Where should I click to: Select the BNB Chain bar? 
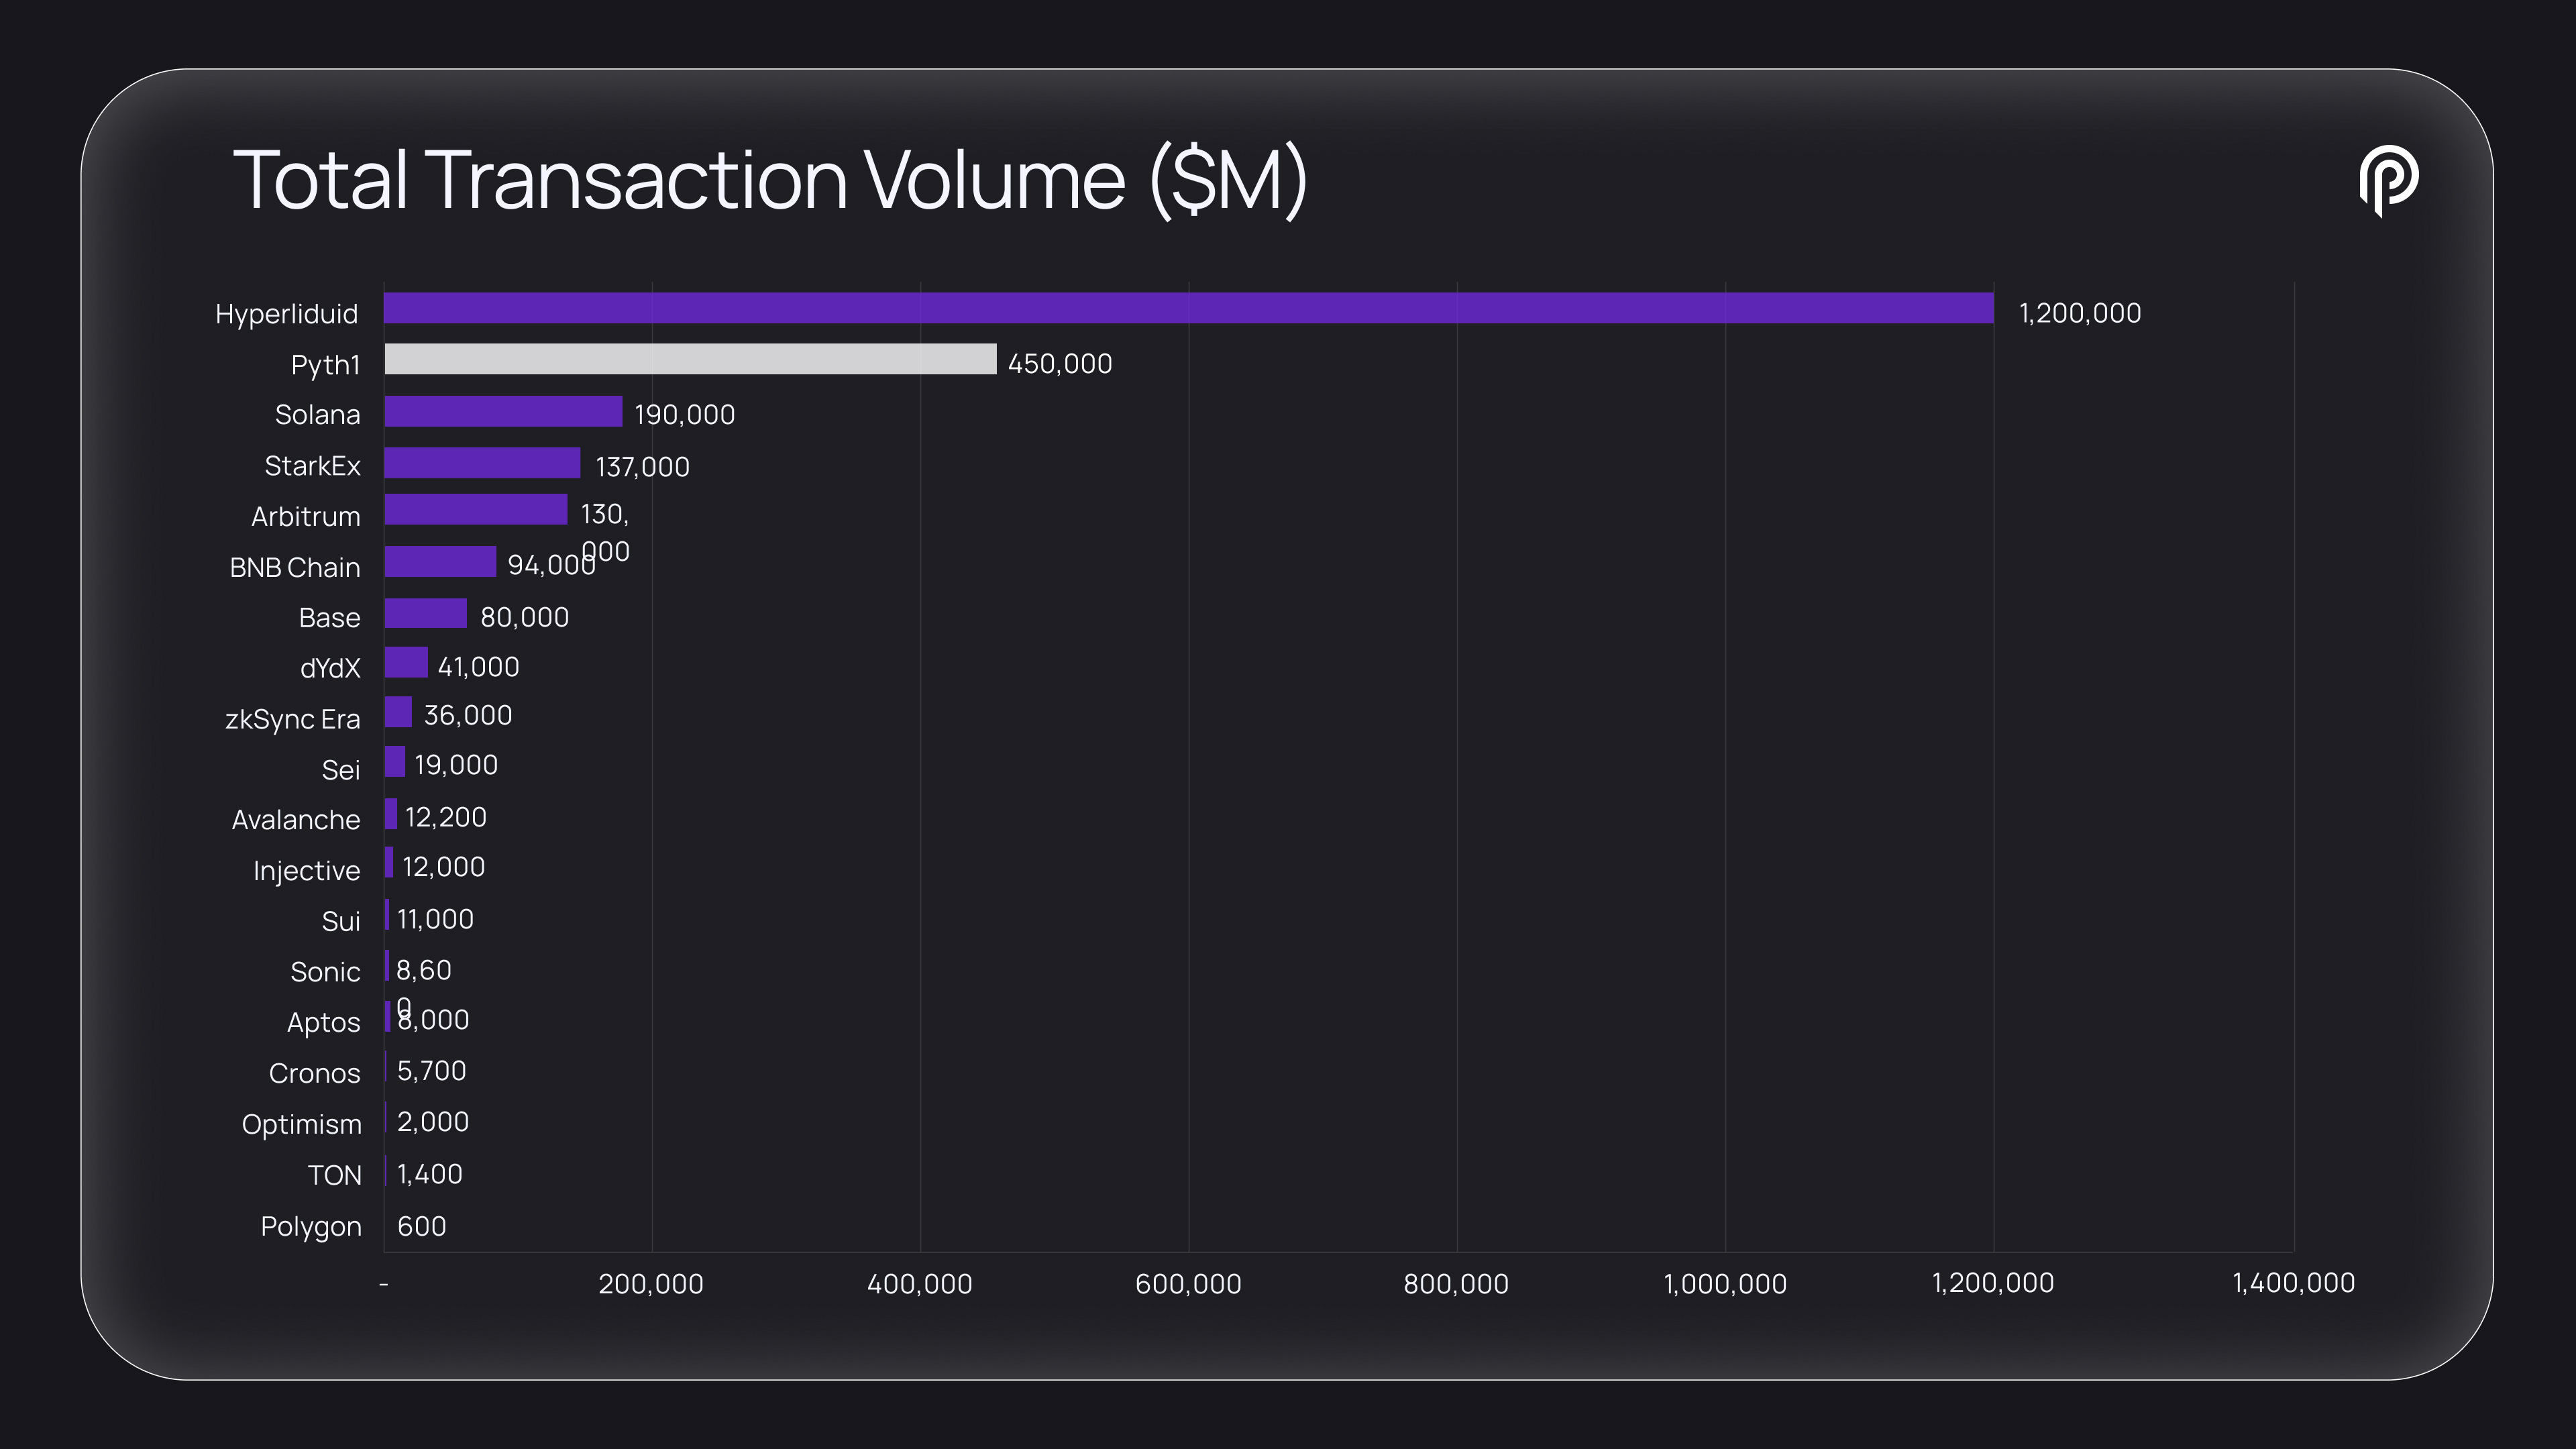pos(440,562)
